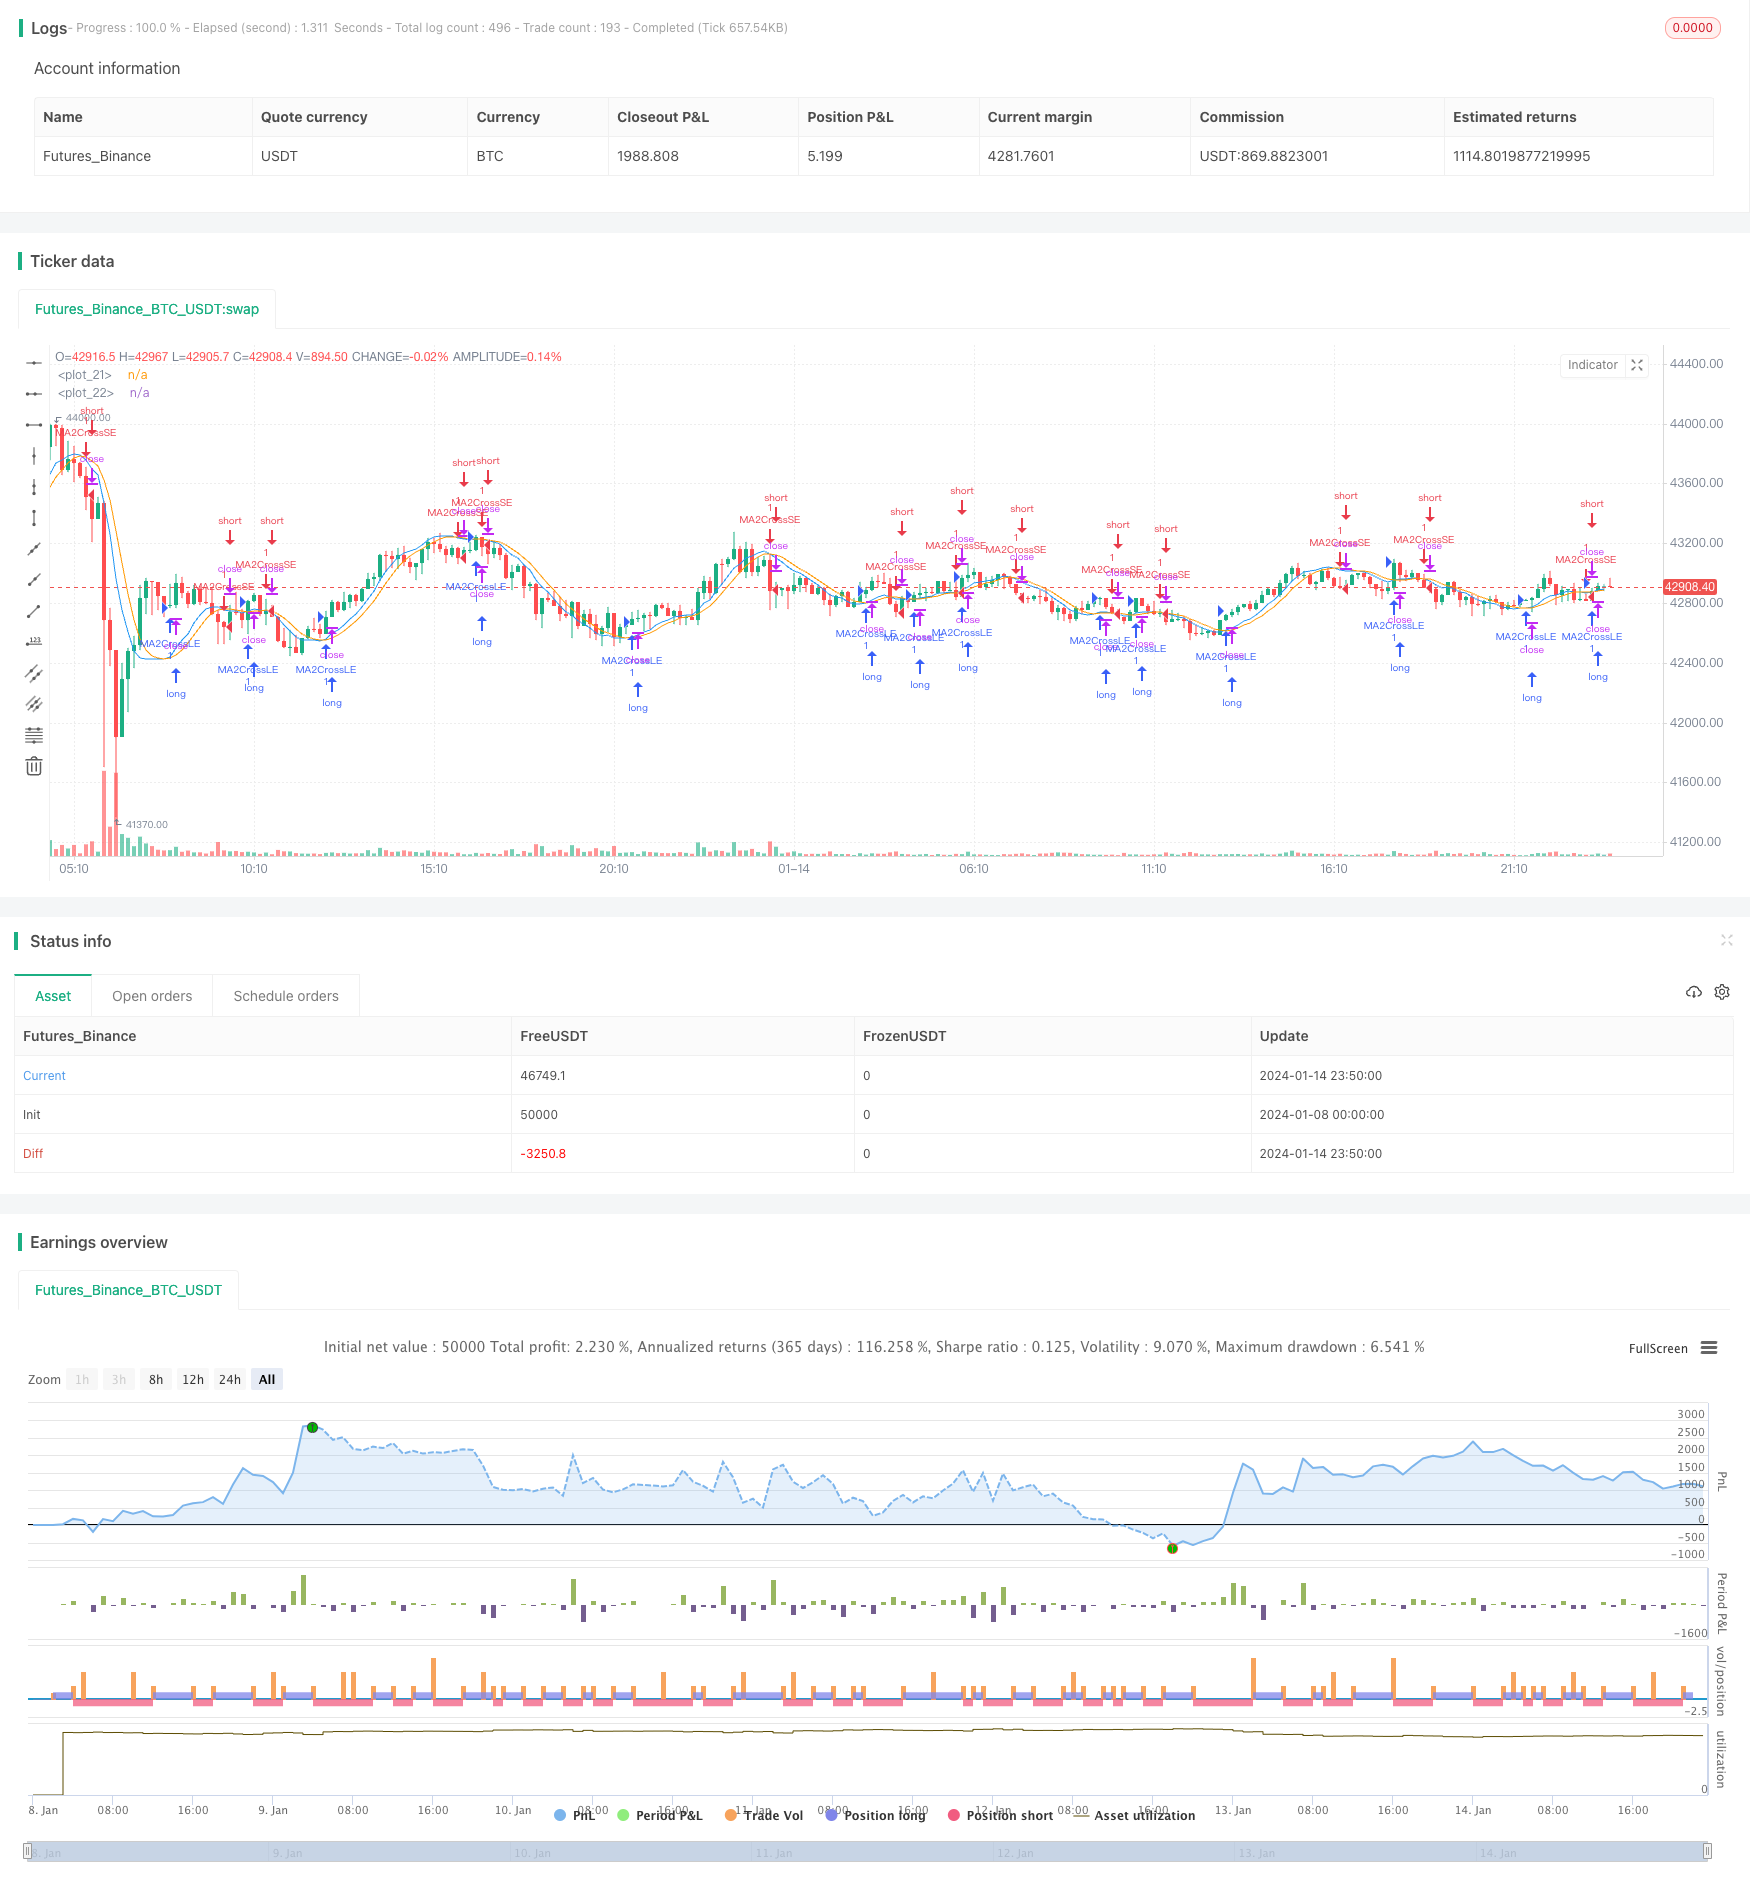The height and width of the screenshot is (1890, 1750).
Task: Set chart zoom to 12h
Action: click(193, 1379)
